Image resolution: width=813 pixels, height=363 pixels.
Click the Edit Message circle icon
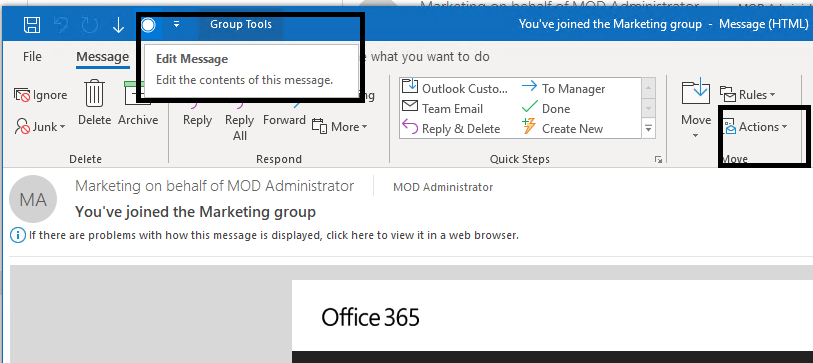(148, 24)
